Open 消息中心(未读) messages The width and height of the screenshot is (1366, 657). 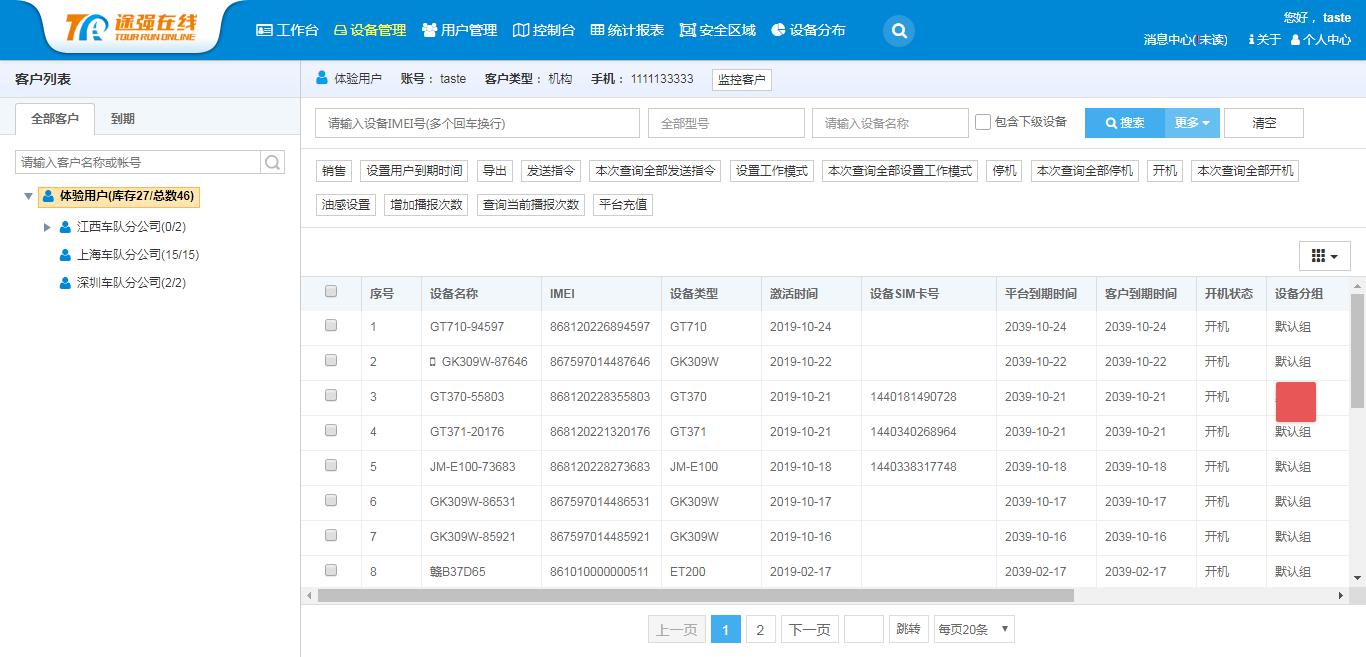click(1186, 40)
